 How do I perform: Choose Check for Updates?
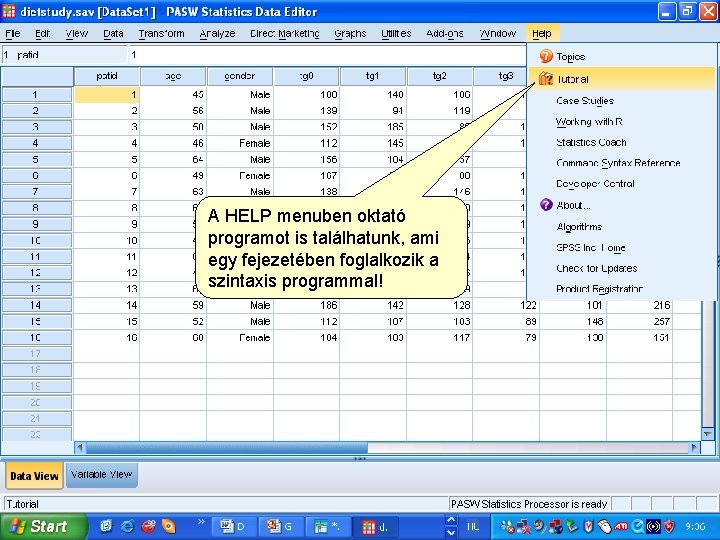pos(596,268)
